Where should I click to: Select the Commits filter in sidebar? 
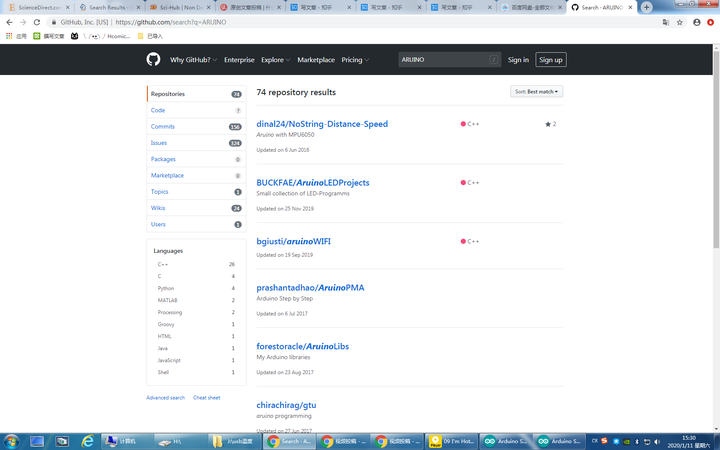coord(196,126)
